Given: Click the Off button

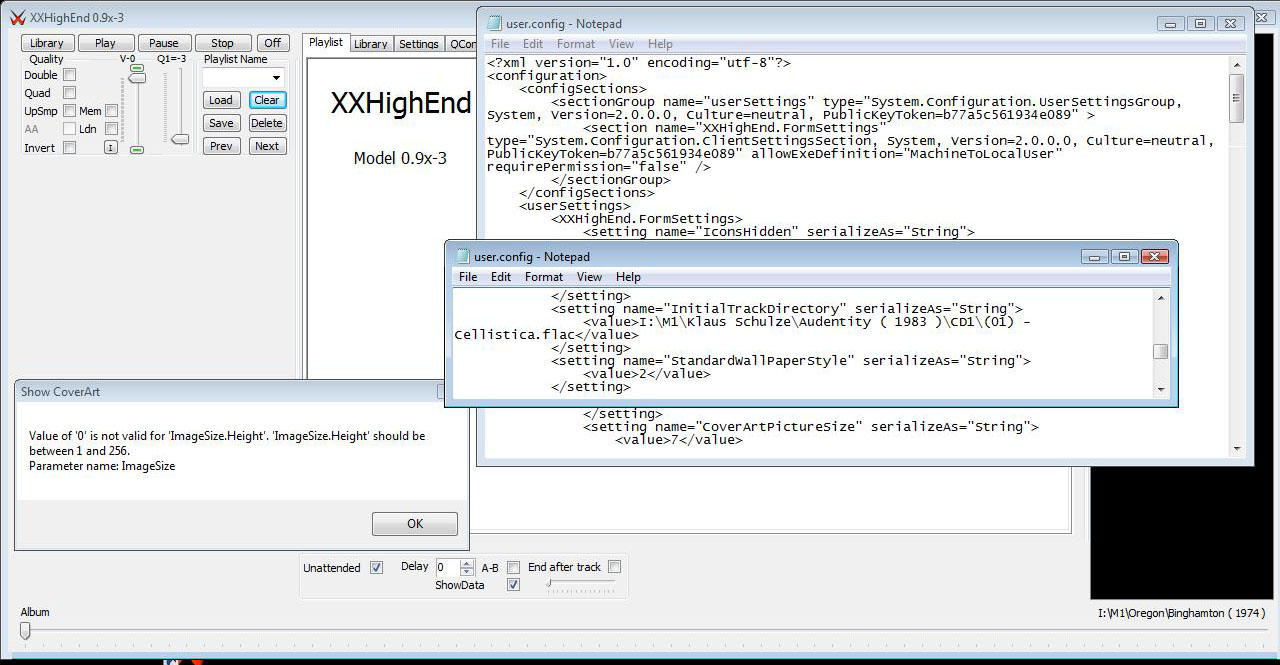Looking at the screenshot, I should pyautogui.click(x=272, y=43).
